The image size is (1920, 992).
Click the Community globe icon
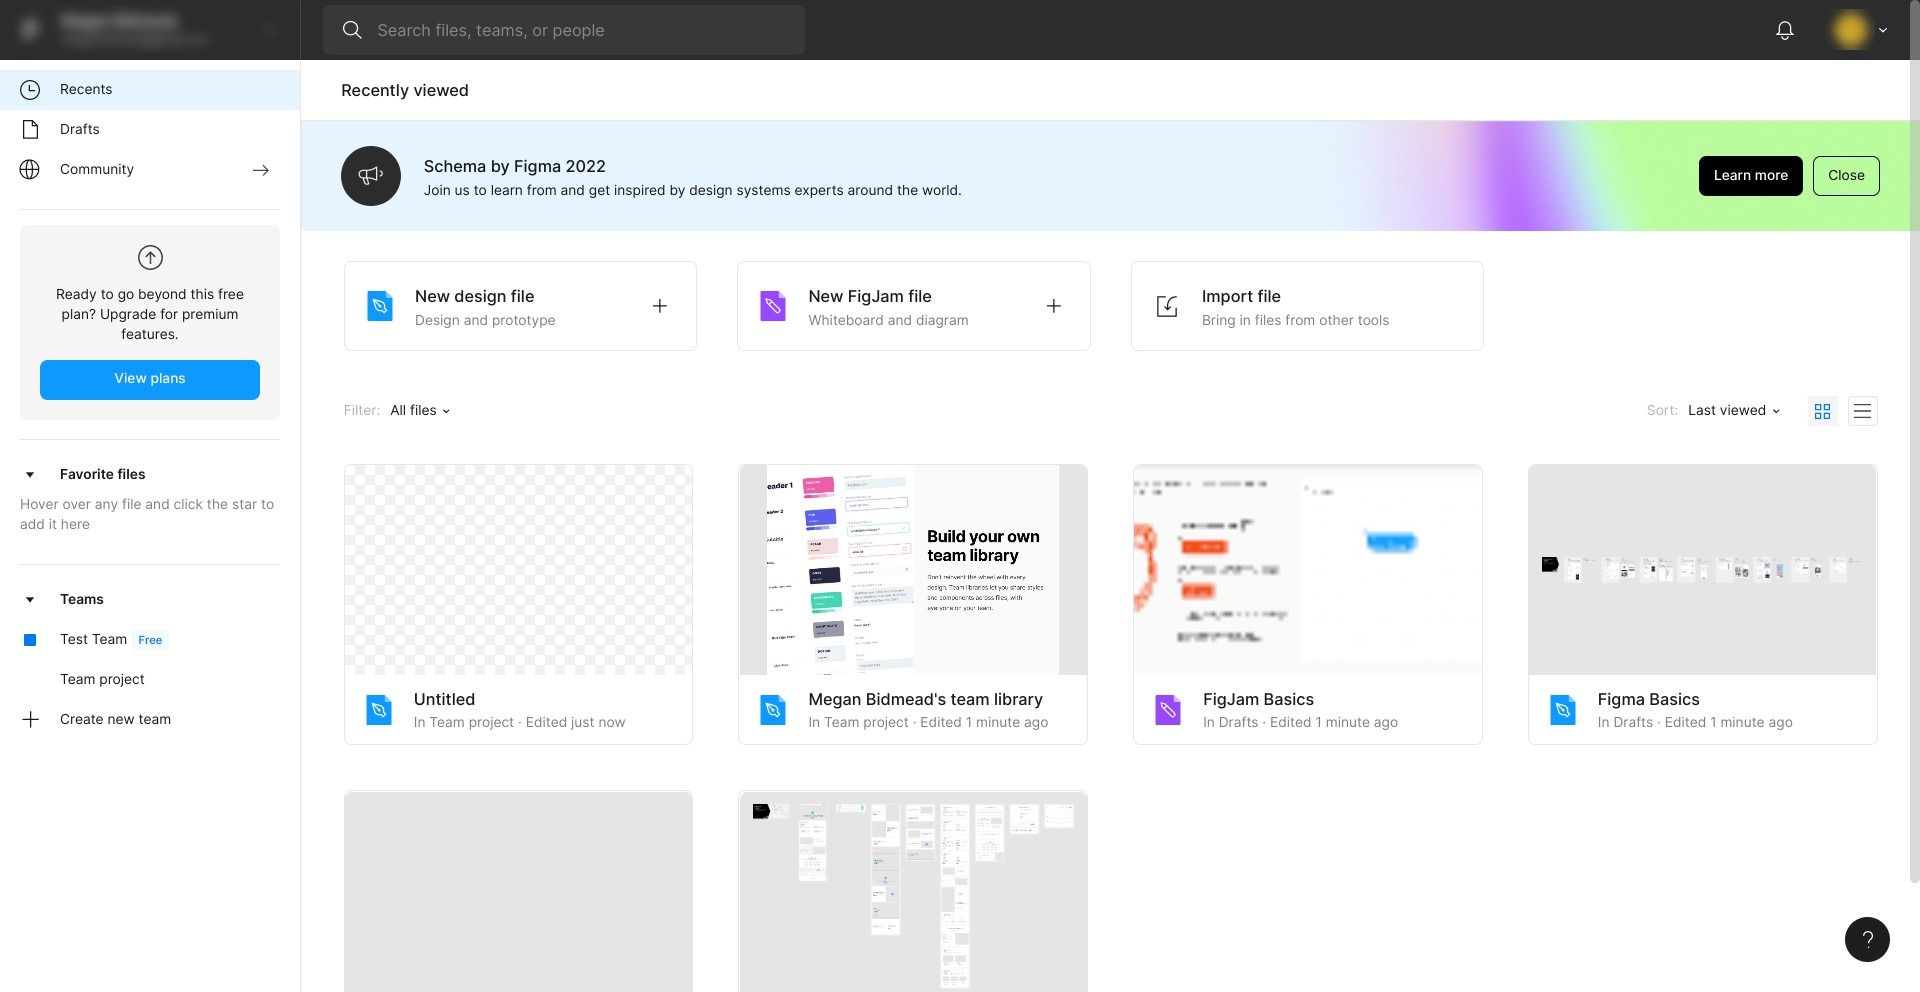click(x=30, y=169)
